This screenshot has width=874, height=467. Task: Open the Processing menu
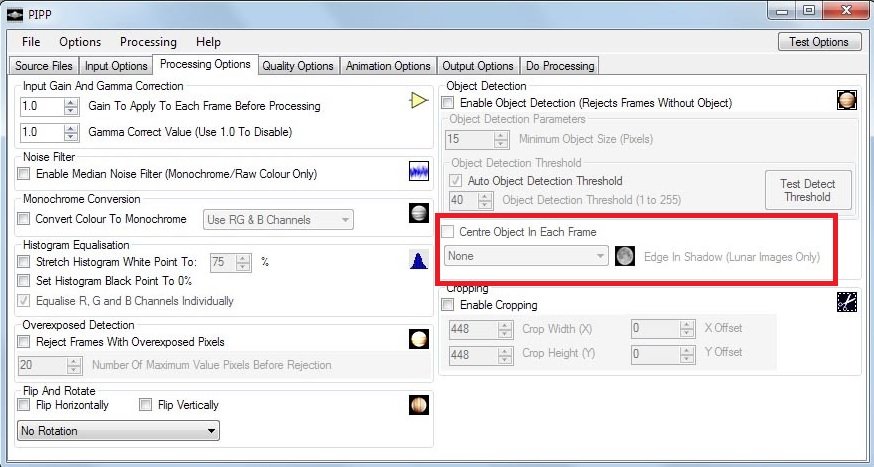148,42
